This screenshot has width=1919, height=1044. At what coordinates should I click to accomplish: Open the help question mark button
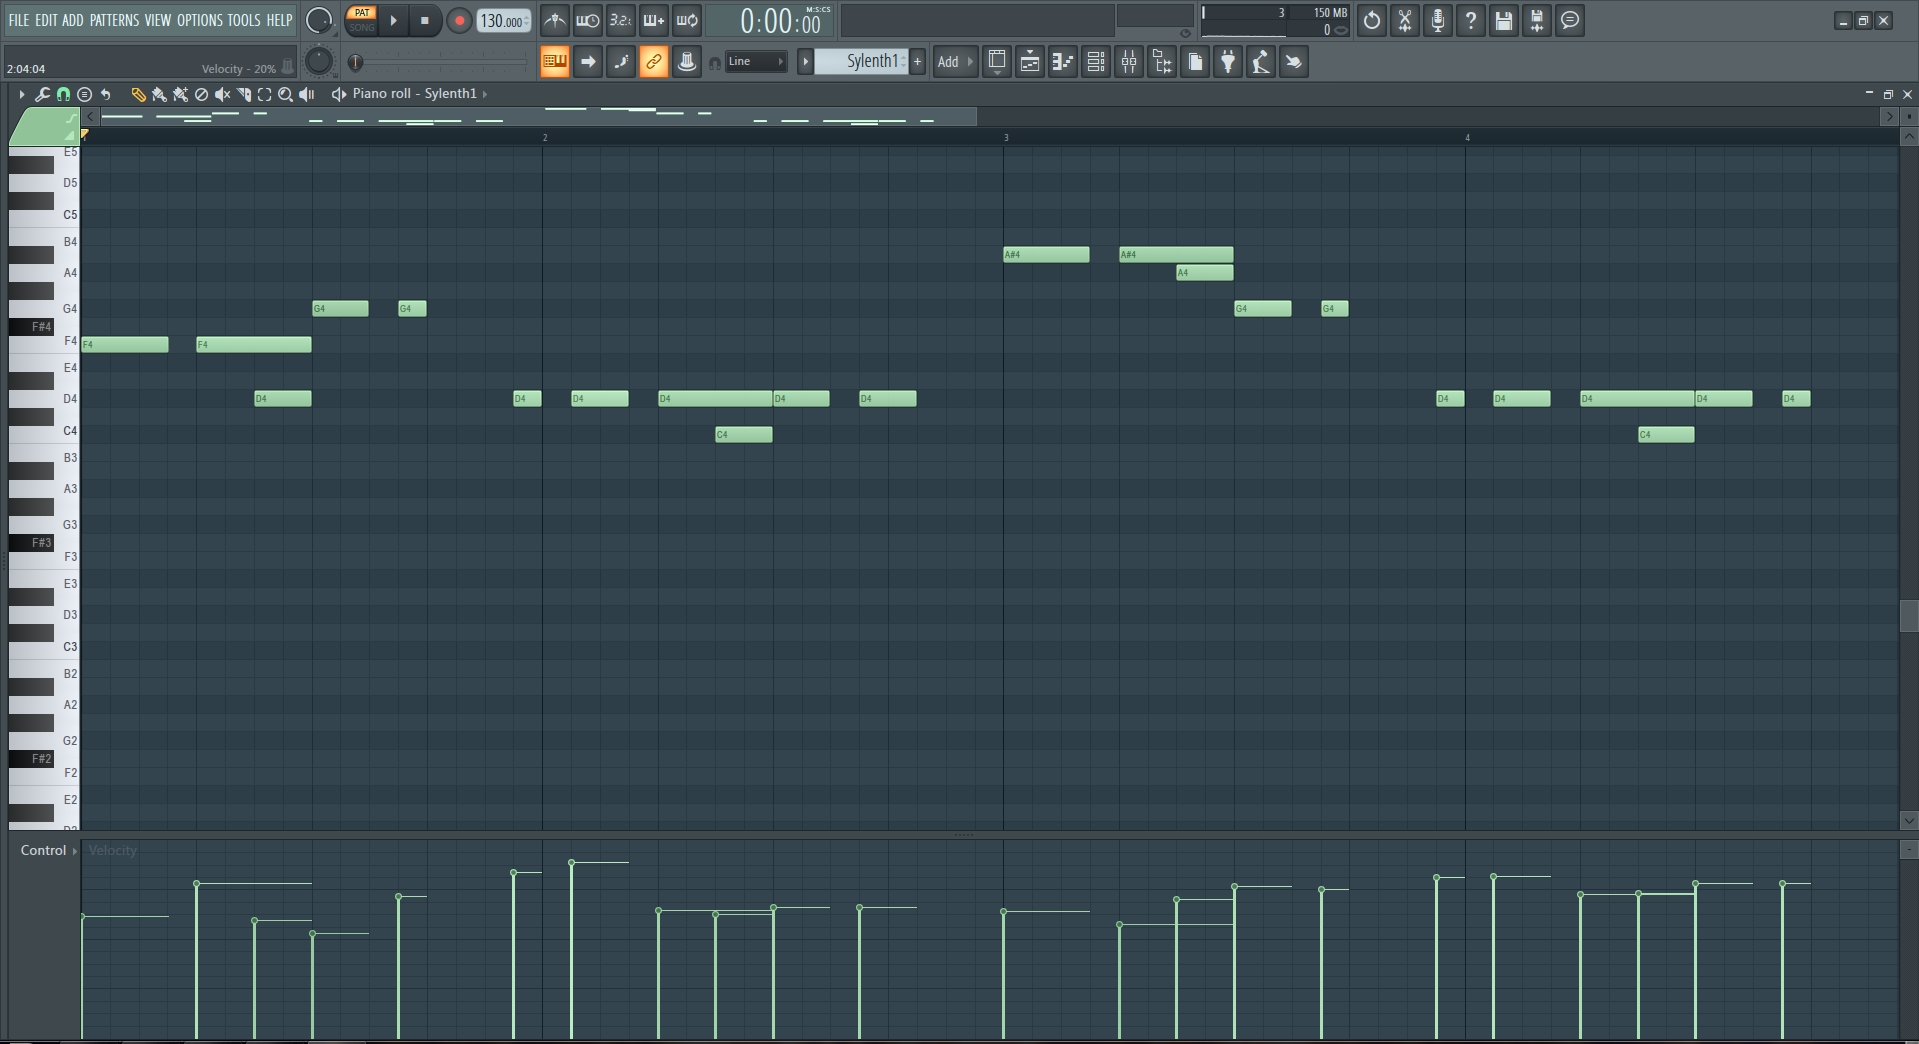(x=1470, y=20)
